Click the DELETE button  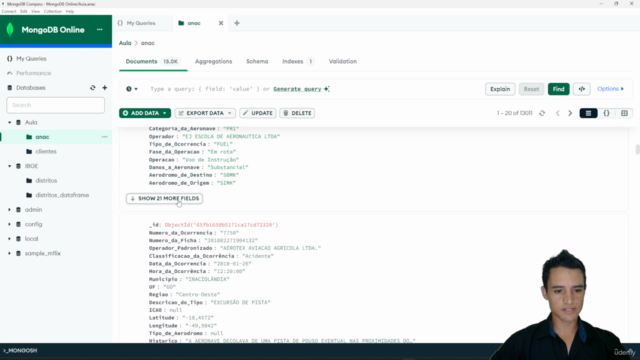[297, 113]
